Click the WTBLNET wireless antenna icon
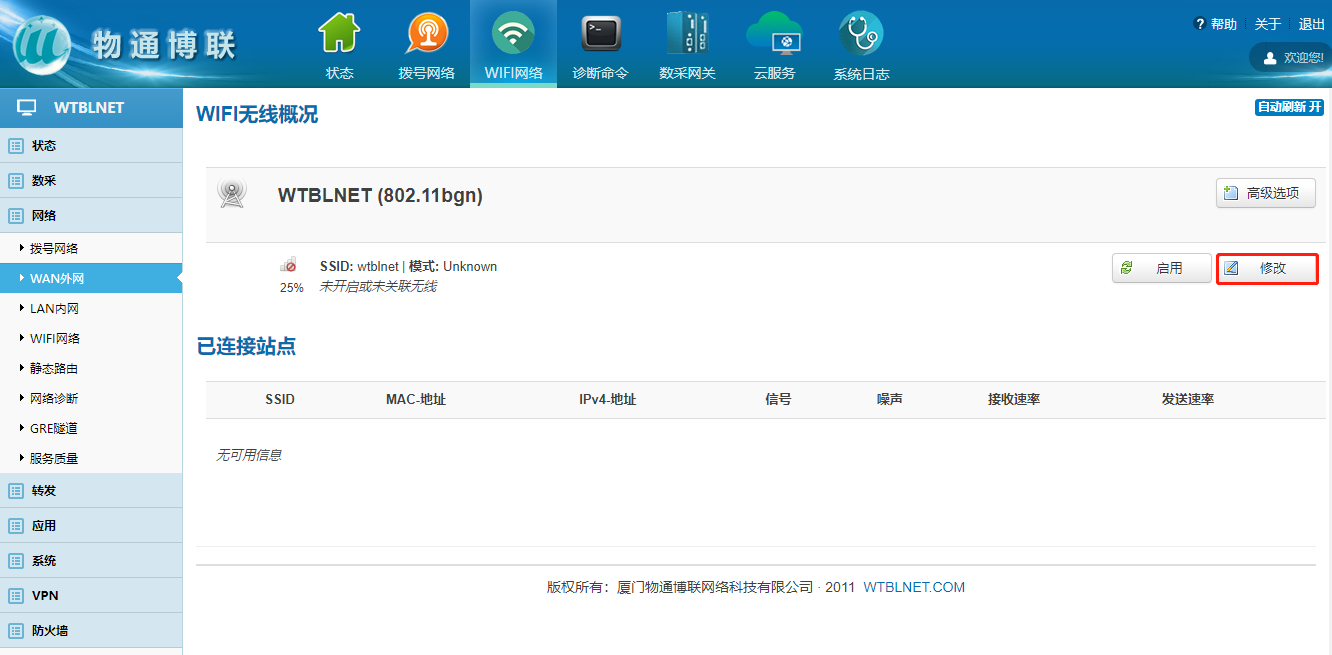The image size is (1332, 655). point(232,194)
